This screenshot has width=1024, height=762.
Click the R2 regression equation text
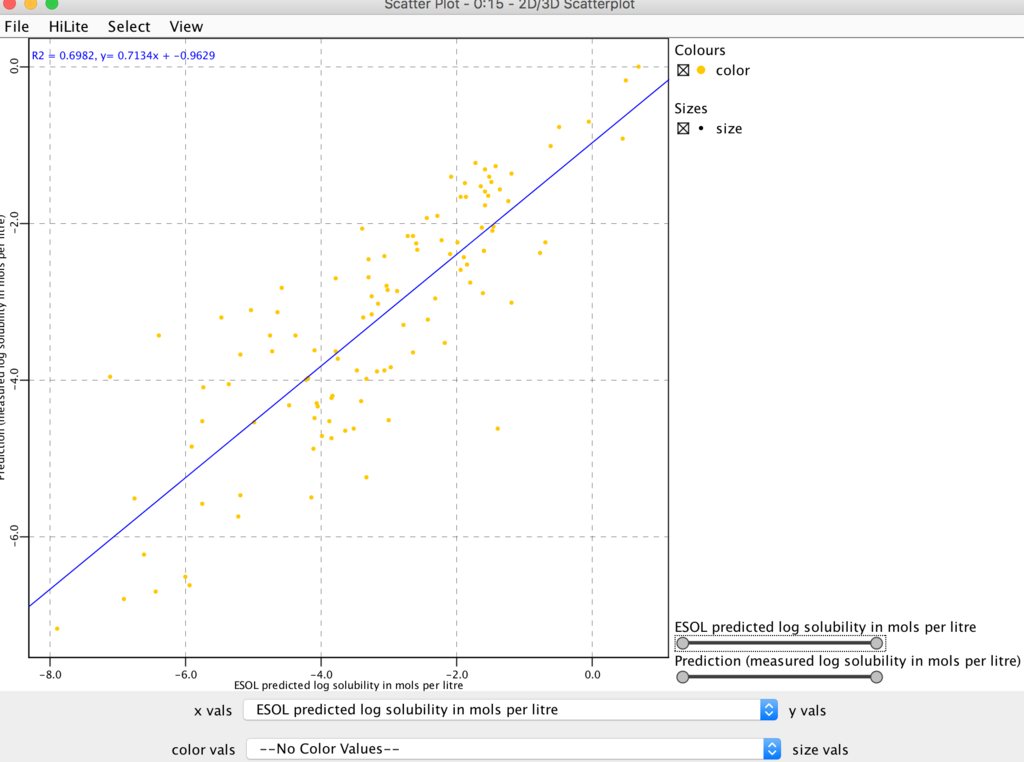(x=123, y=56)
